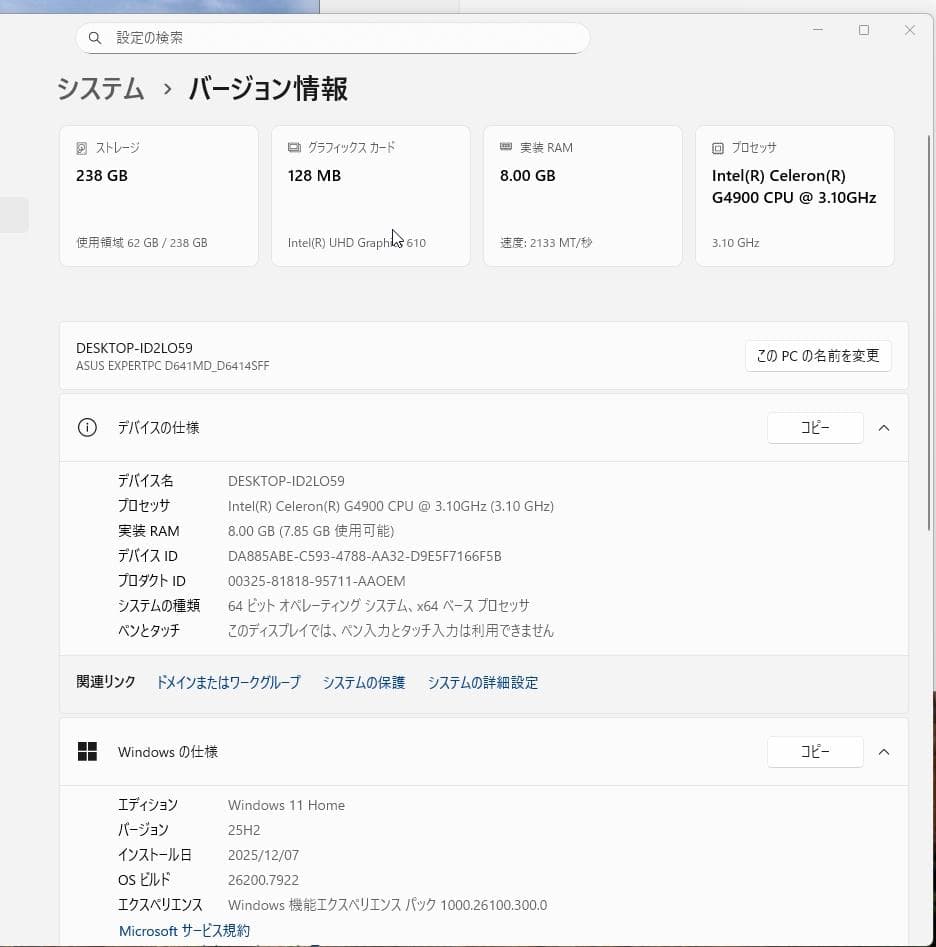Image resolution: width=936 pixels, height=947 pixels.
Task: Click OS build value 26200.7922
Action: click(x=263, y=880)
